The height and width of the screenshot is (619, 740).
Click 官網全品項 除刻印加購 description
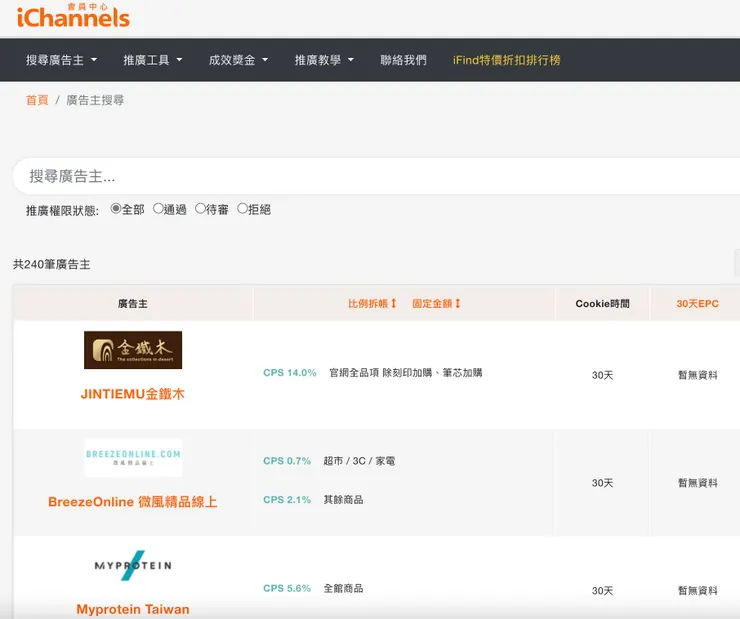(x=406, y=373)
